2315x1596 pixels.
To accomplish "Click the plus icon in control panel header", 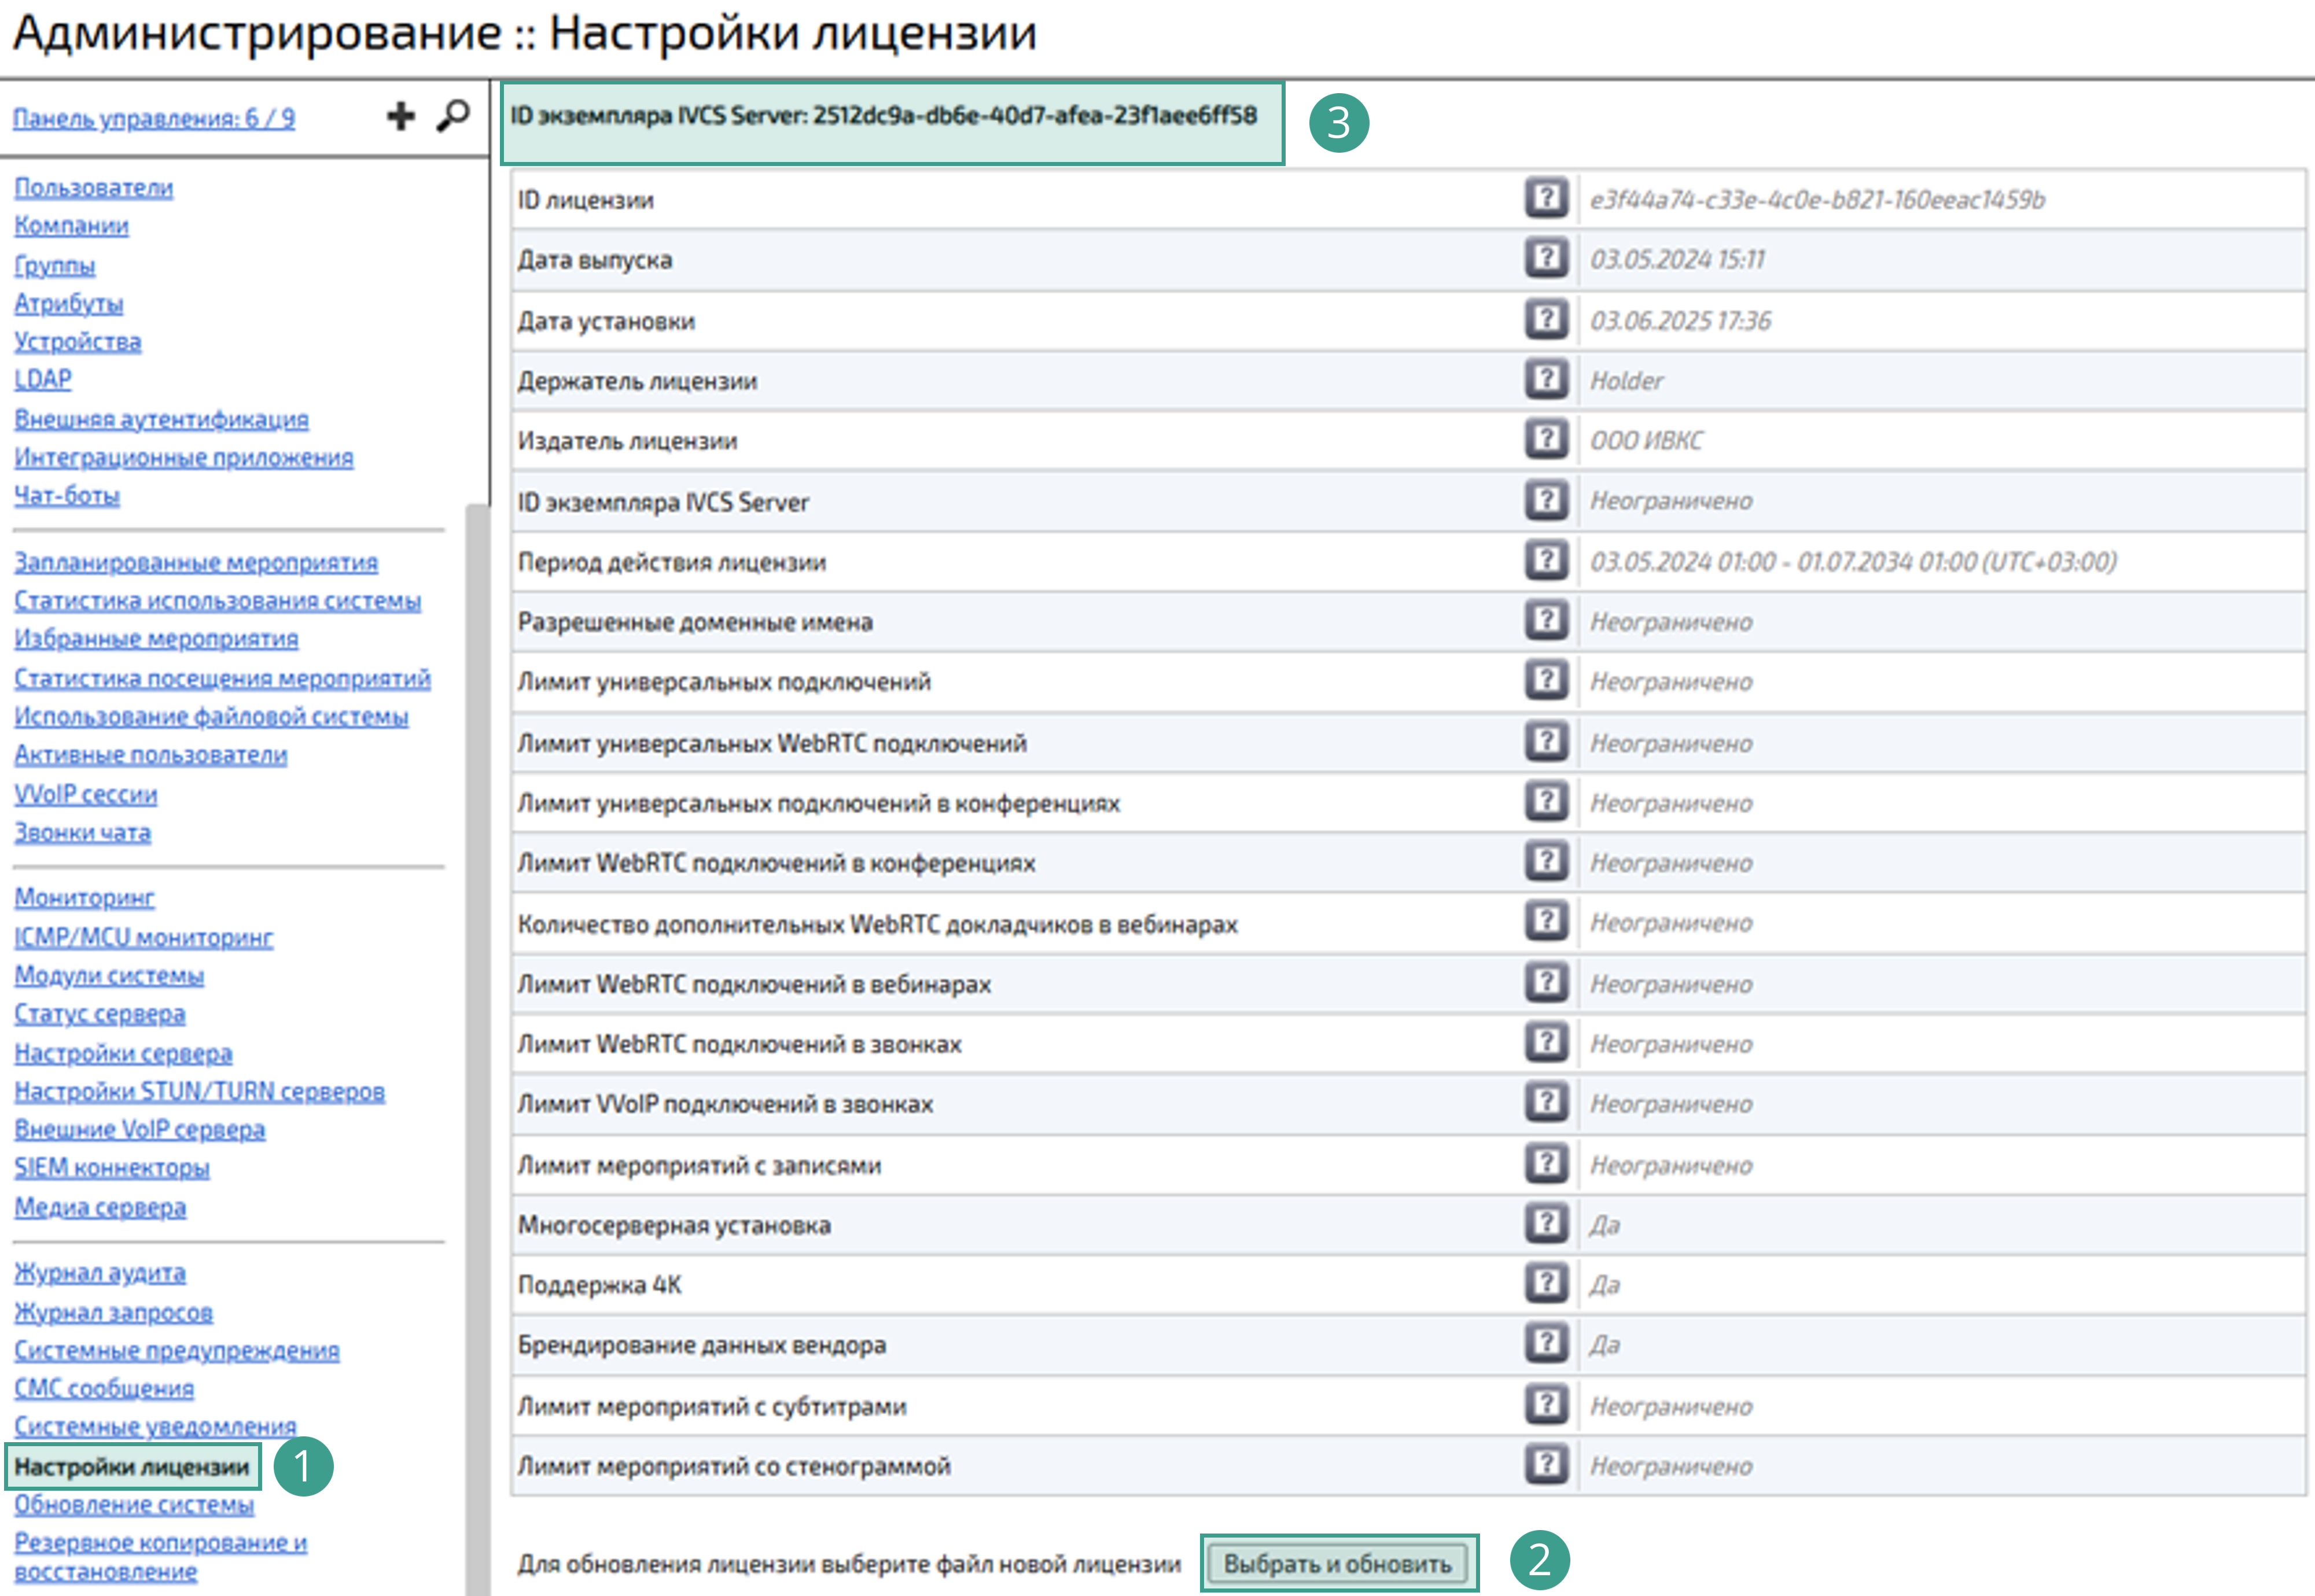I will point(400,116).
